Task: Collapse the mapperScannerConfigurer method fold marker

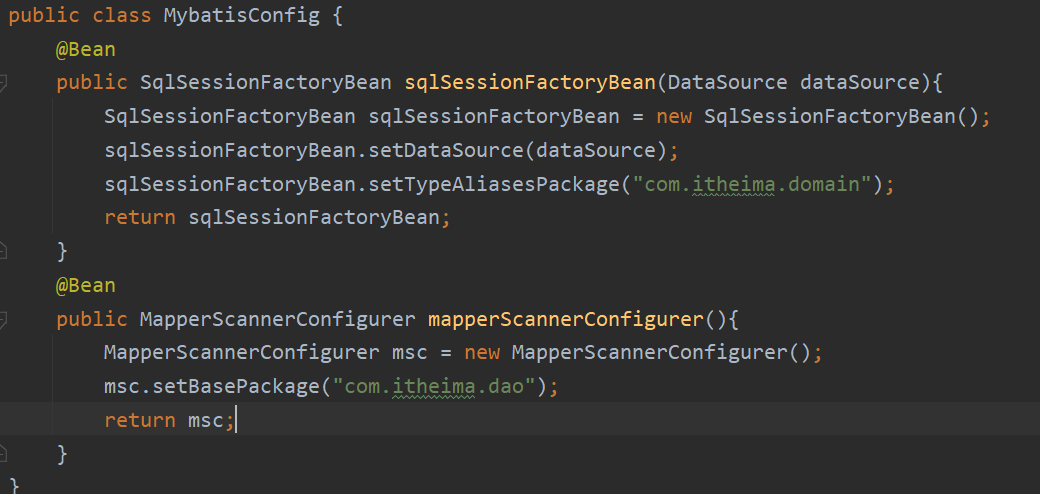Action: [x=3, y=320]
